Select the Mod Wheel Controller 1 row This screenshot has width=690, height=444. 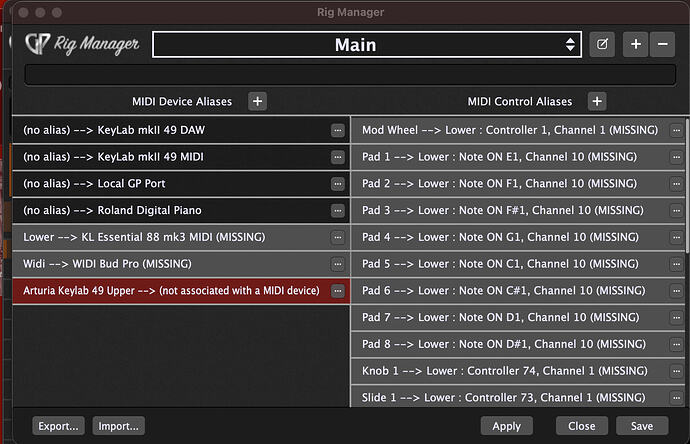518,130
